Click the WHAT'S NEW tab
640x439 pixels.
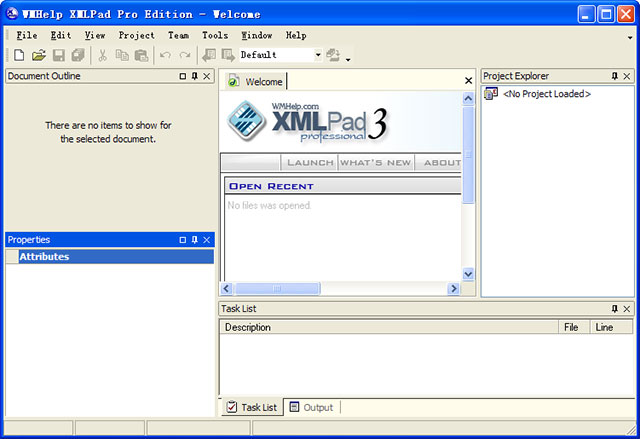point(376,163)
